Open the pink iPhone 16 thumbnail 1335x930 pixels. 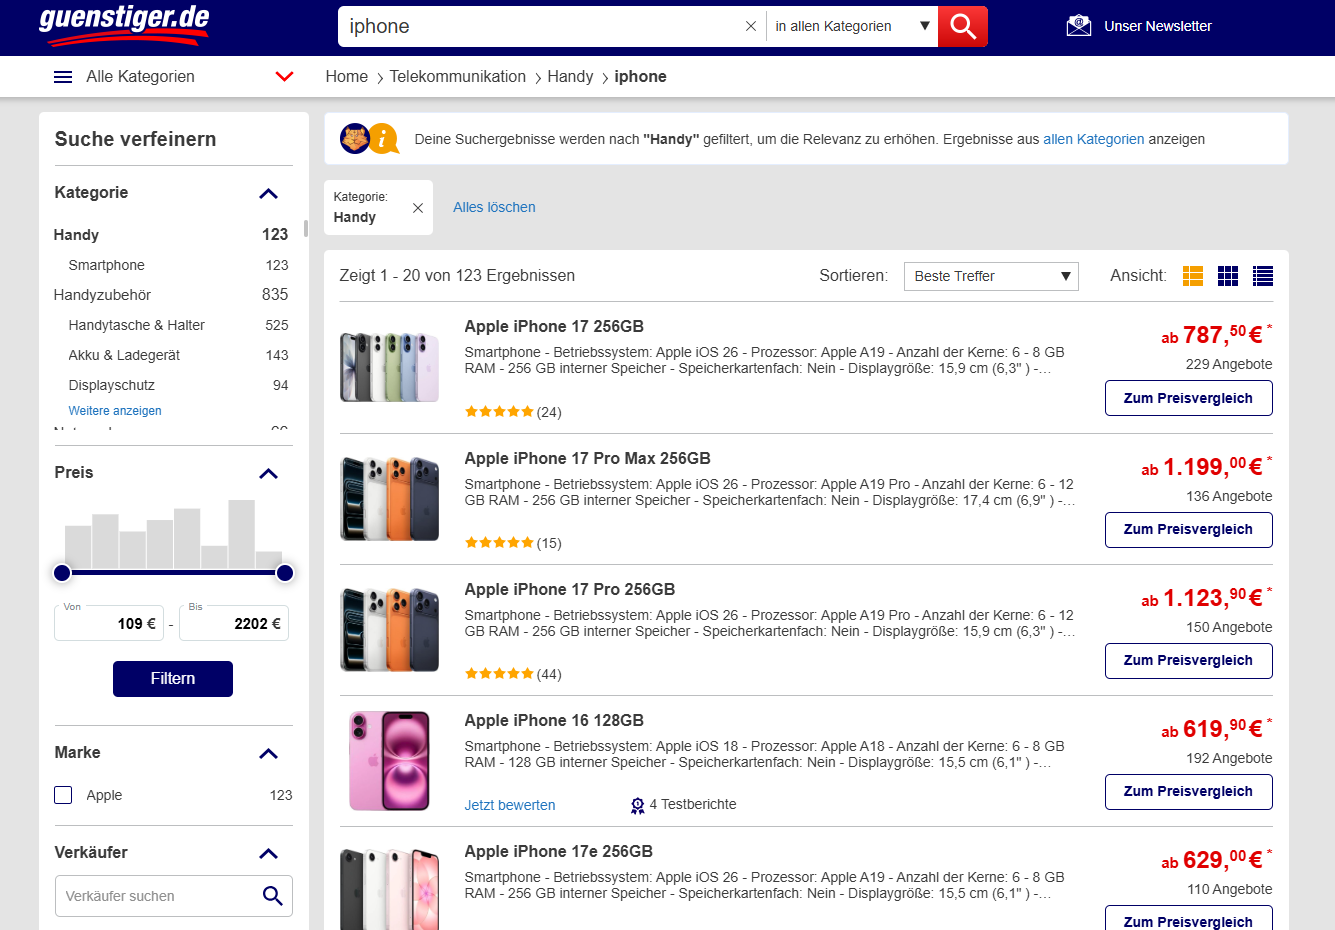point(390,761)
